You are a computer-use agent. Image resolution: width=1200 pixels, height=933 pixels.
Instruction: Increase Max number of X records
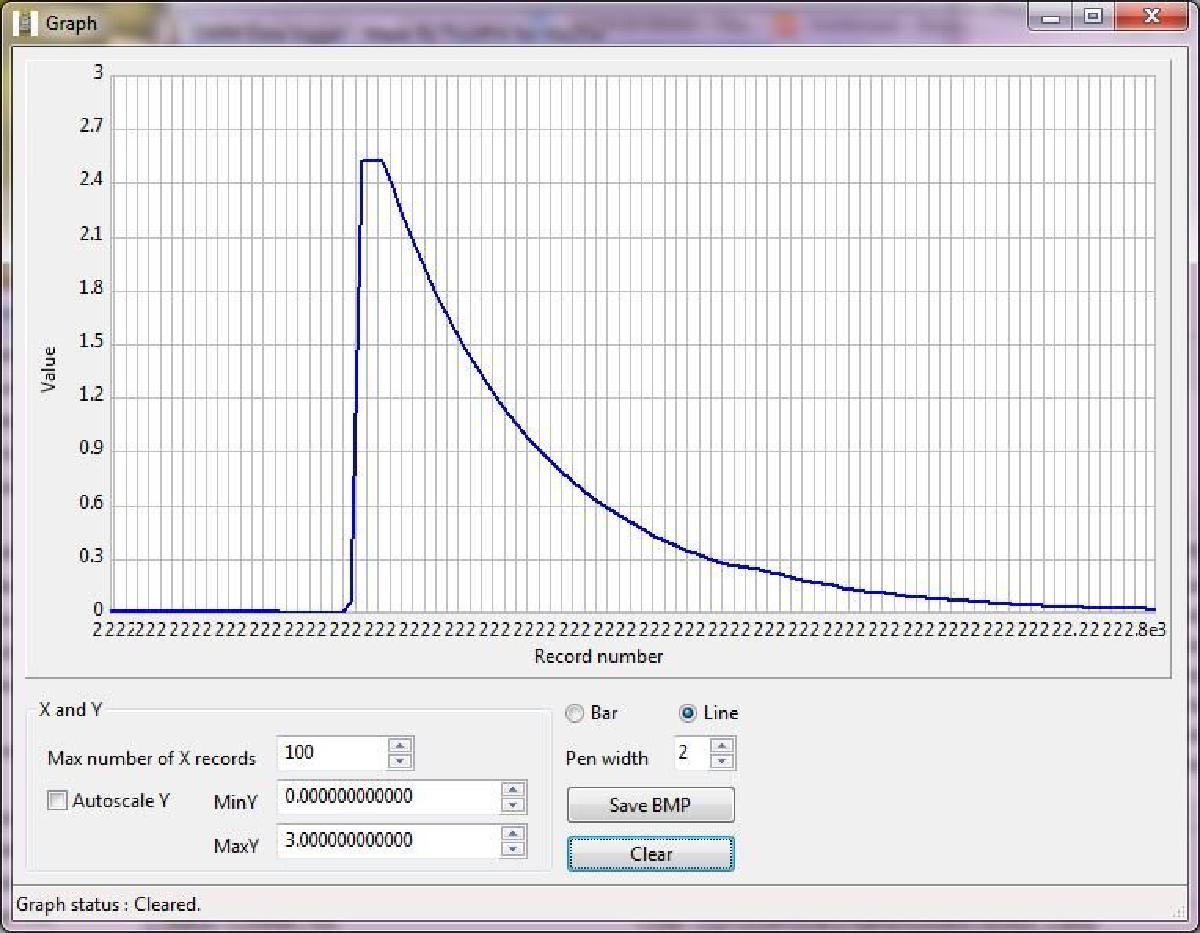(x=400, y=746)
